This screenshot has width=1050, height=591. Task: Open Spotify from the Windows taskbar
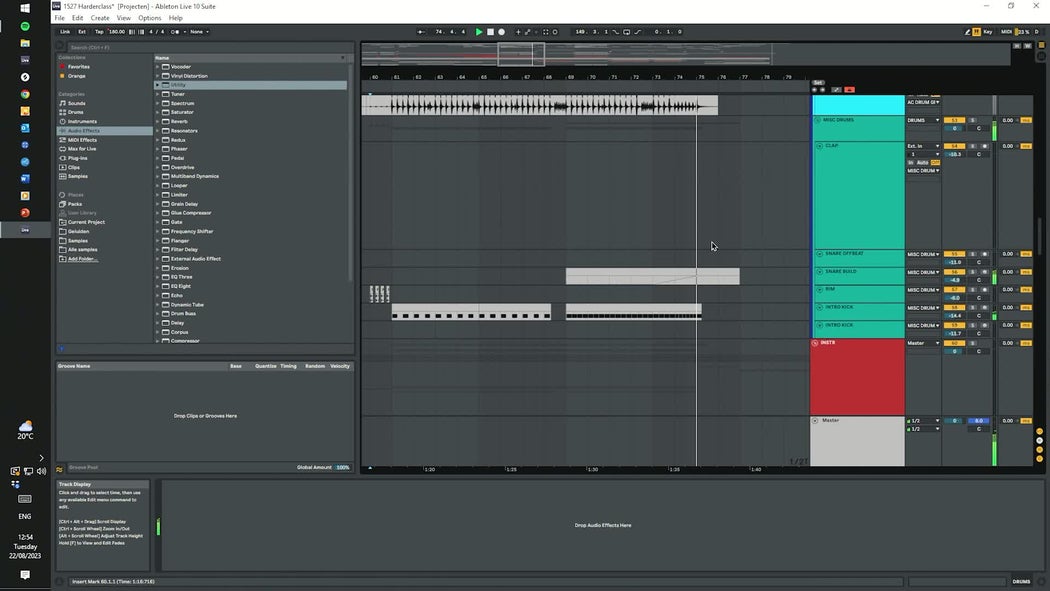[x=25, y=26]
